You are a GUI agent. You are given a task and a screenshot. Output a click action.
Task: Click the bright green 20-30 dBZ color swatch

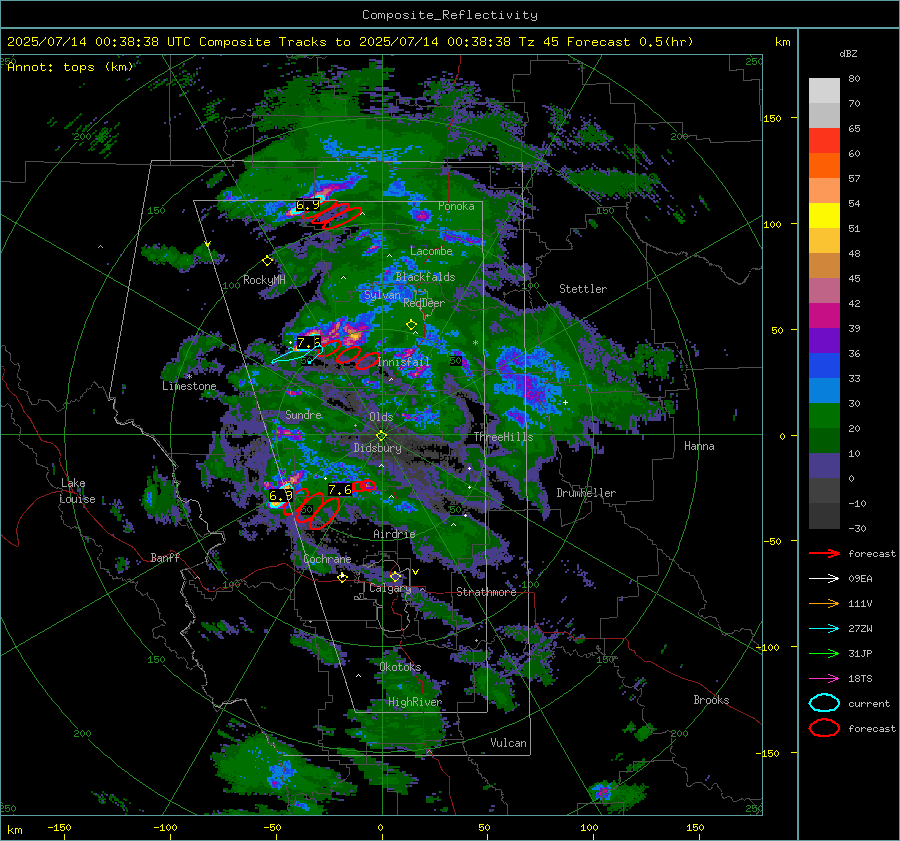(824, 416)
